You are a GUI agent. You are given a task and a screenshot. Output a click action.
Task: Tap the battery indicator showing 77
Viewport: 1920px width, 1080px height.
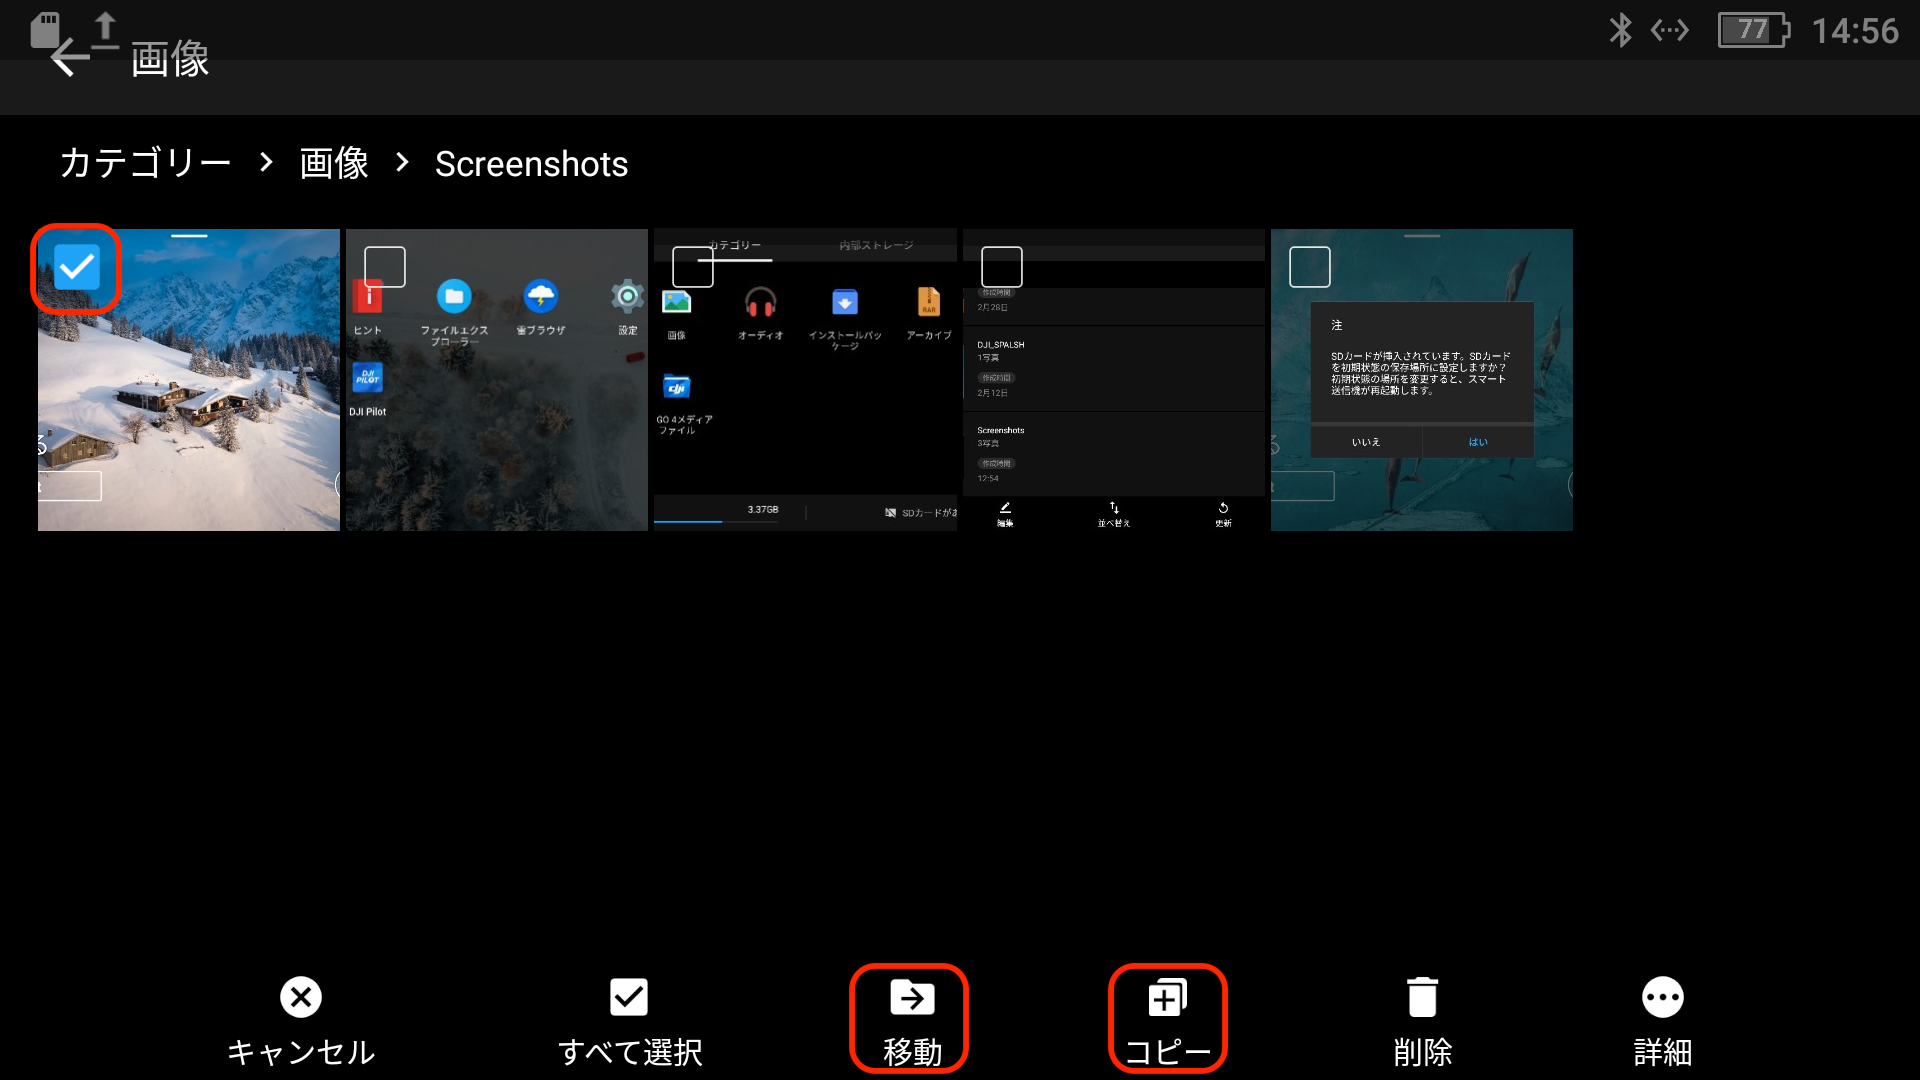tap(1752, 30)
